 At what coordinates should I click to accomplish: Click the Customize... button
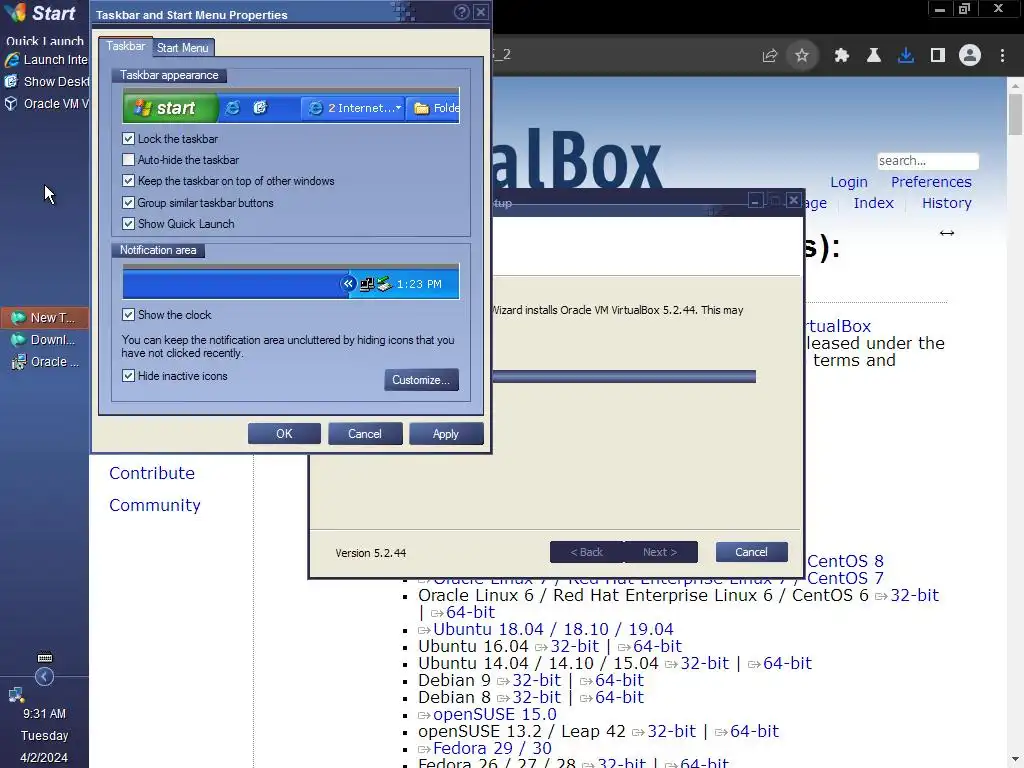tap(421, 380)
